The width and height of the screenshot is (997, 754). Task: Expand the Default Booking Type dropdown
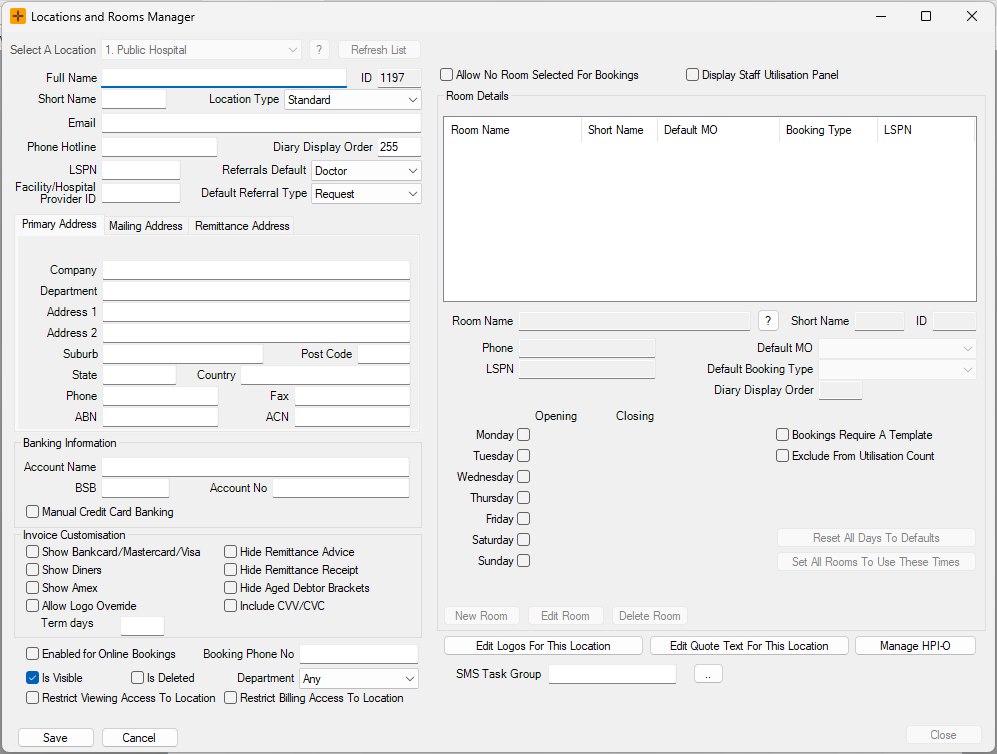point(897,369)
